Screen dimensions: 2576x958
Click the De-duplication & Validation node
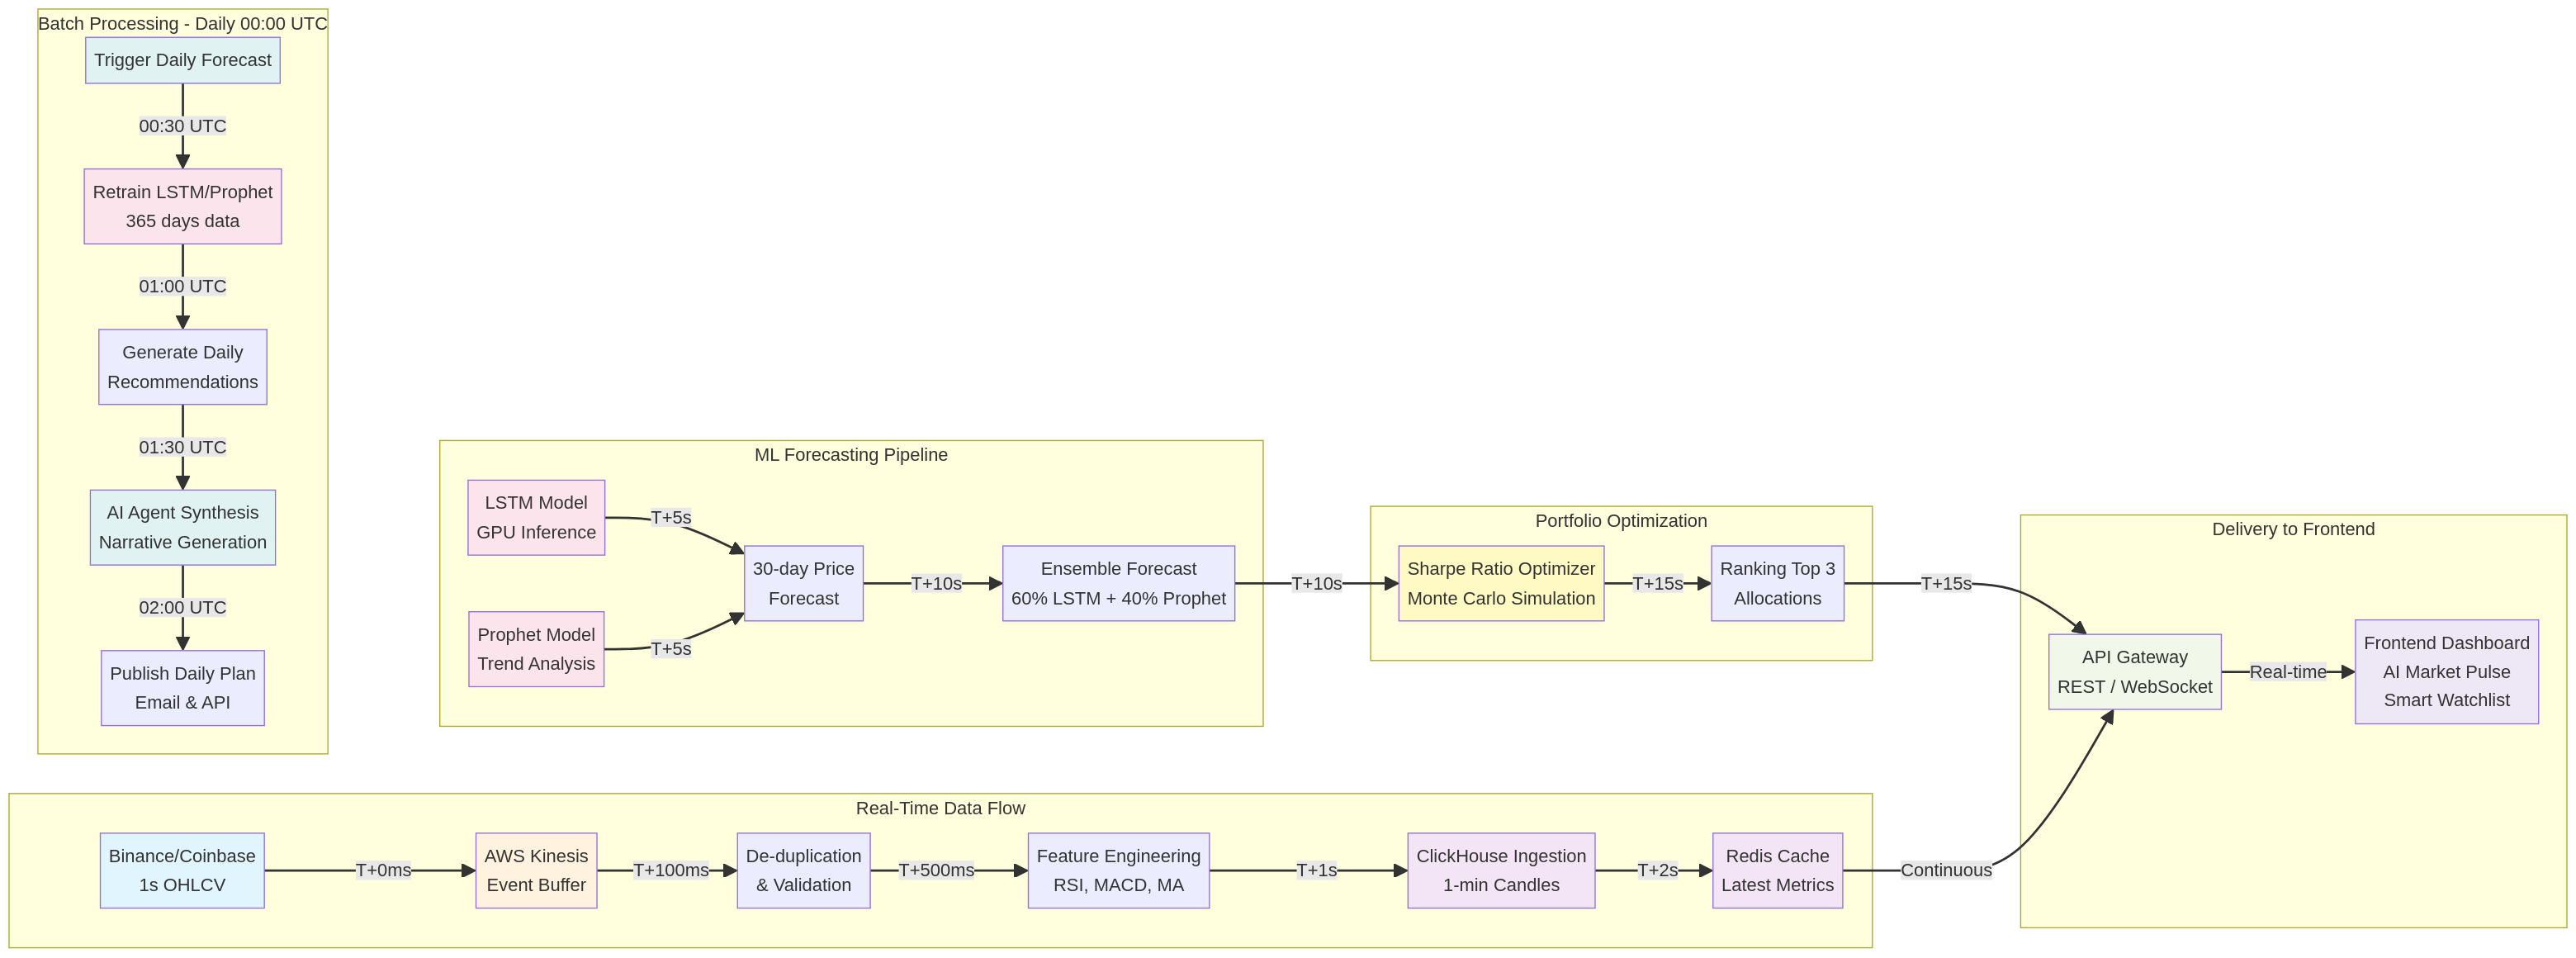pos(803,870)
